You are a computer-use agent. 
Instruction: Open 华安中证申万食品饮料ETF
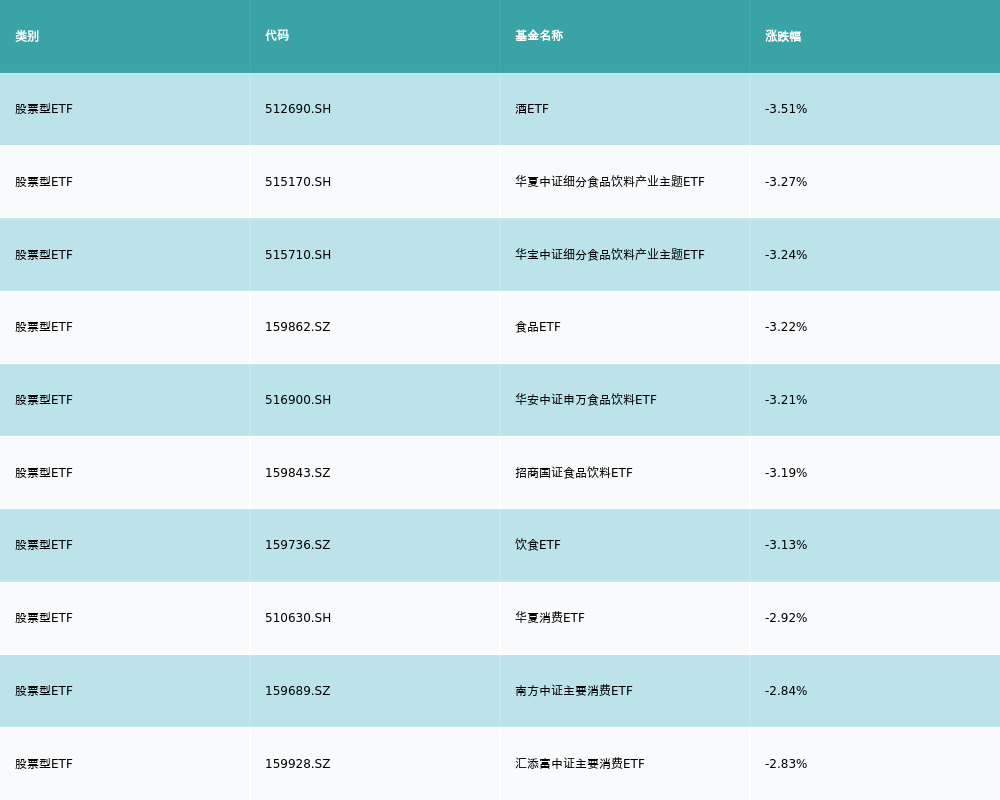[585, 400]
